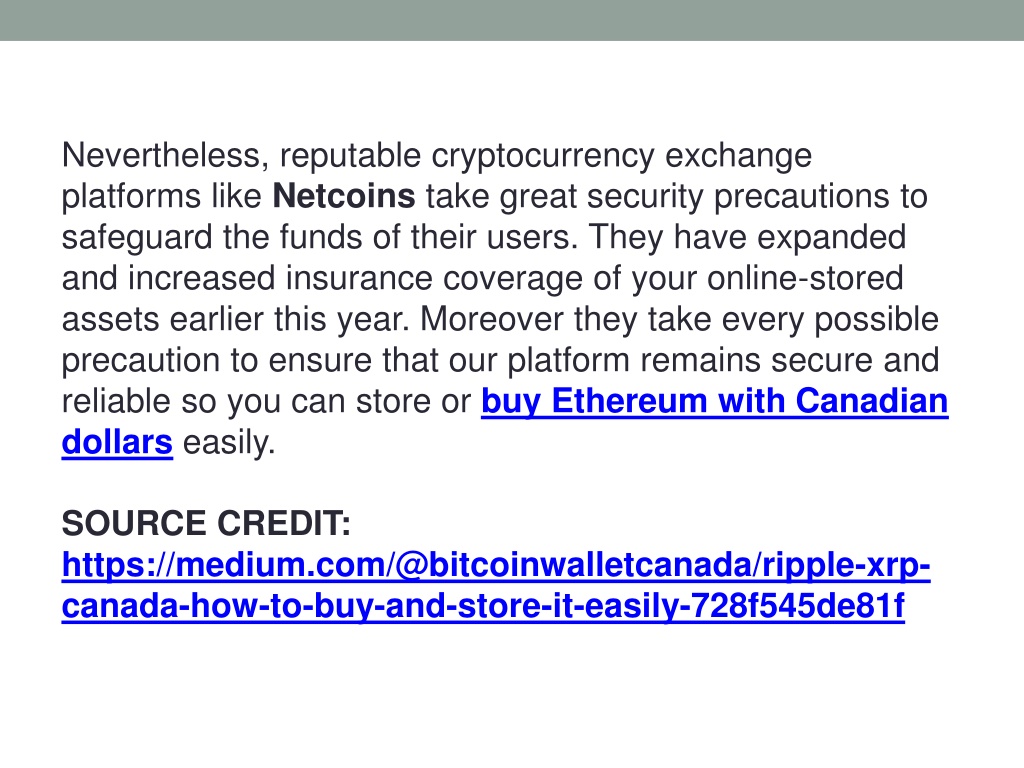Click the word 'possible' in the paragraph
The image size is (1024, 768).
[876, 320]
